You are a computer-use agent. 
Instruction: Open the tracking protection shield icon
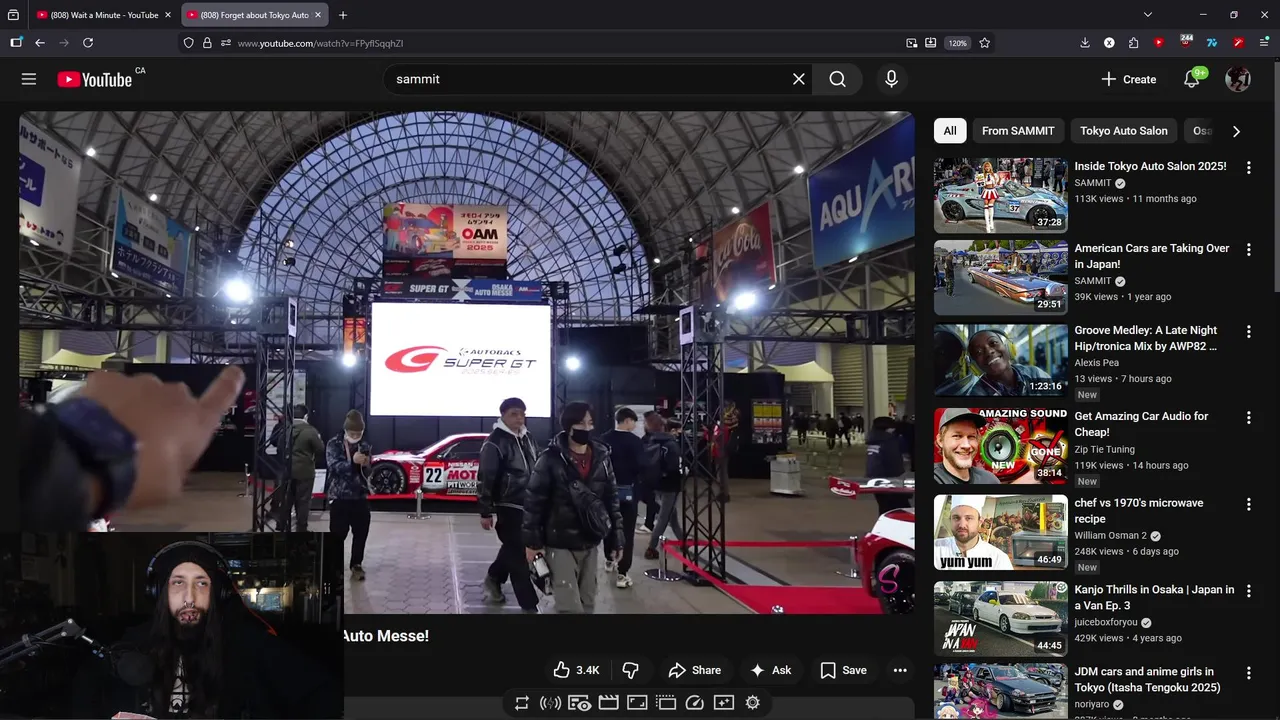pos(188,43)
